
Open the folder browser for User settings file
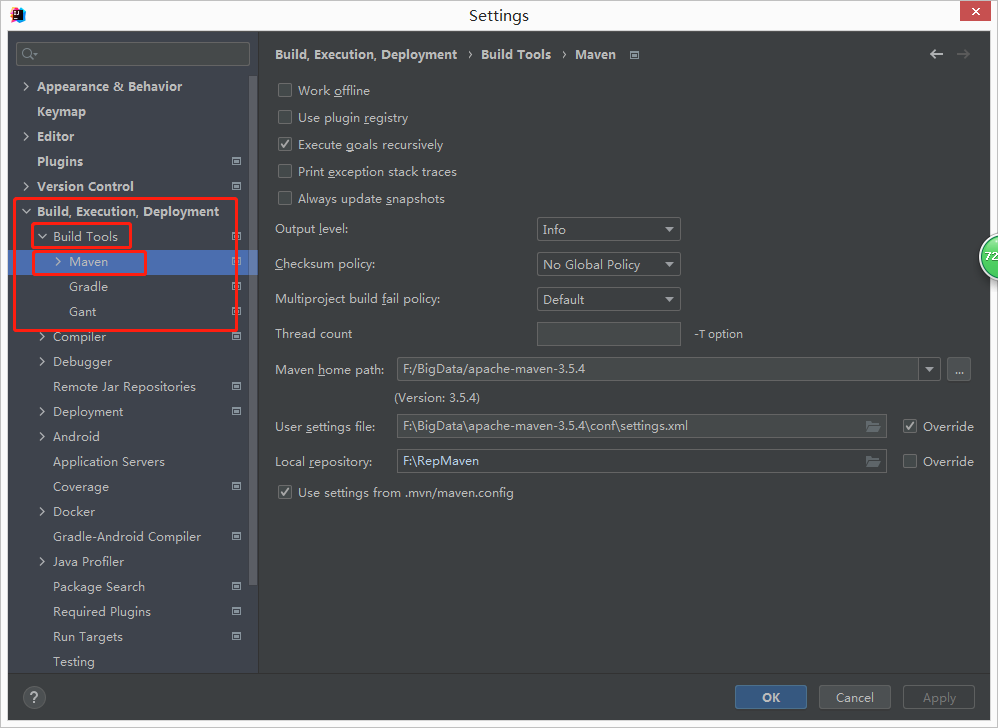tap(873, 426)
